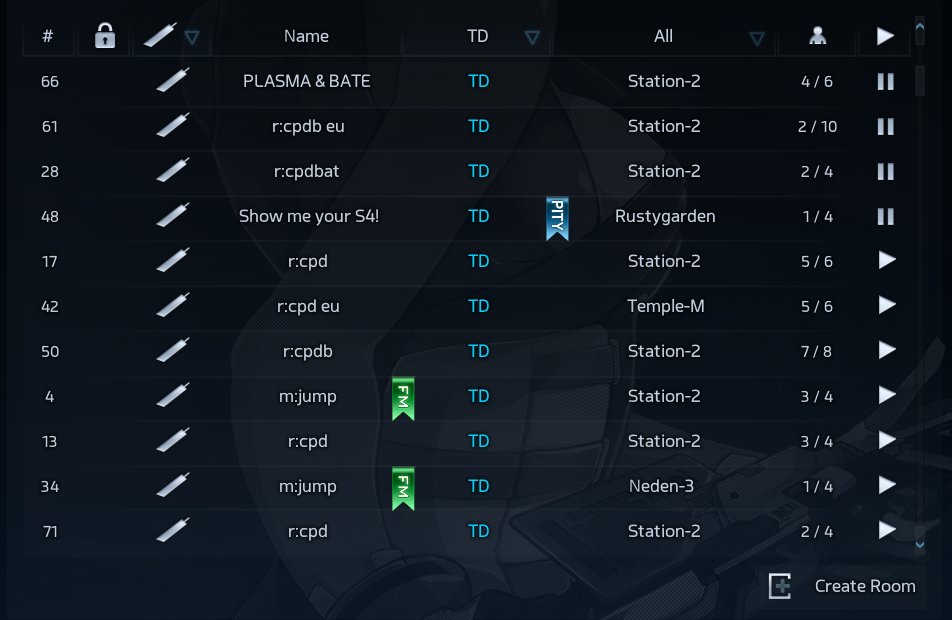Click the play status column header icon

[x=885, y=37]
